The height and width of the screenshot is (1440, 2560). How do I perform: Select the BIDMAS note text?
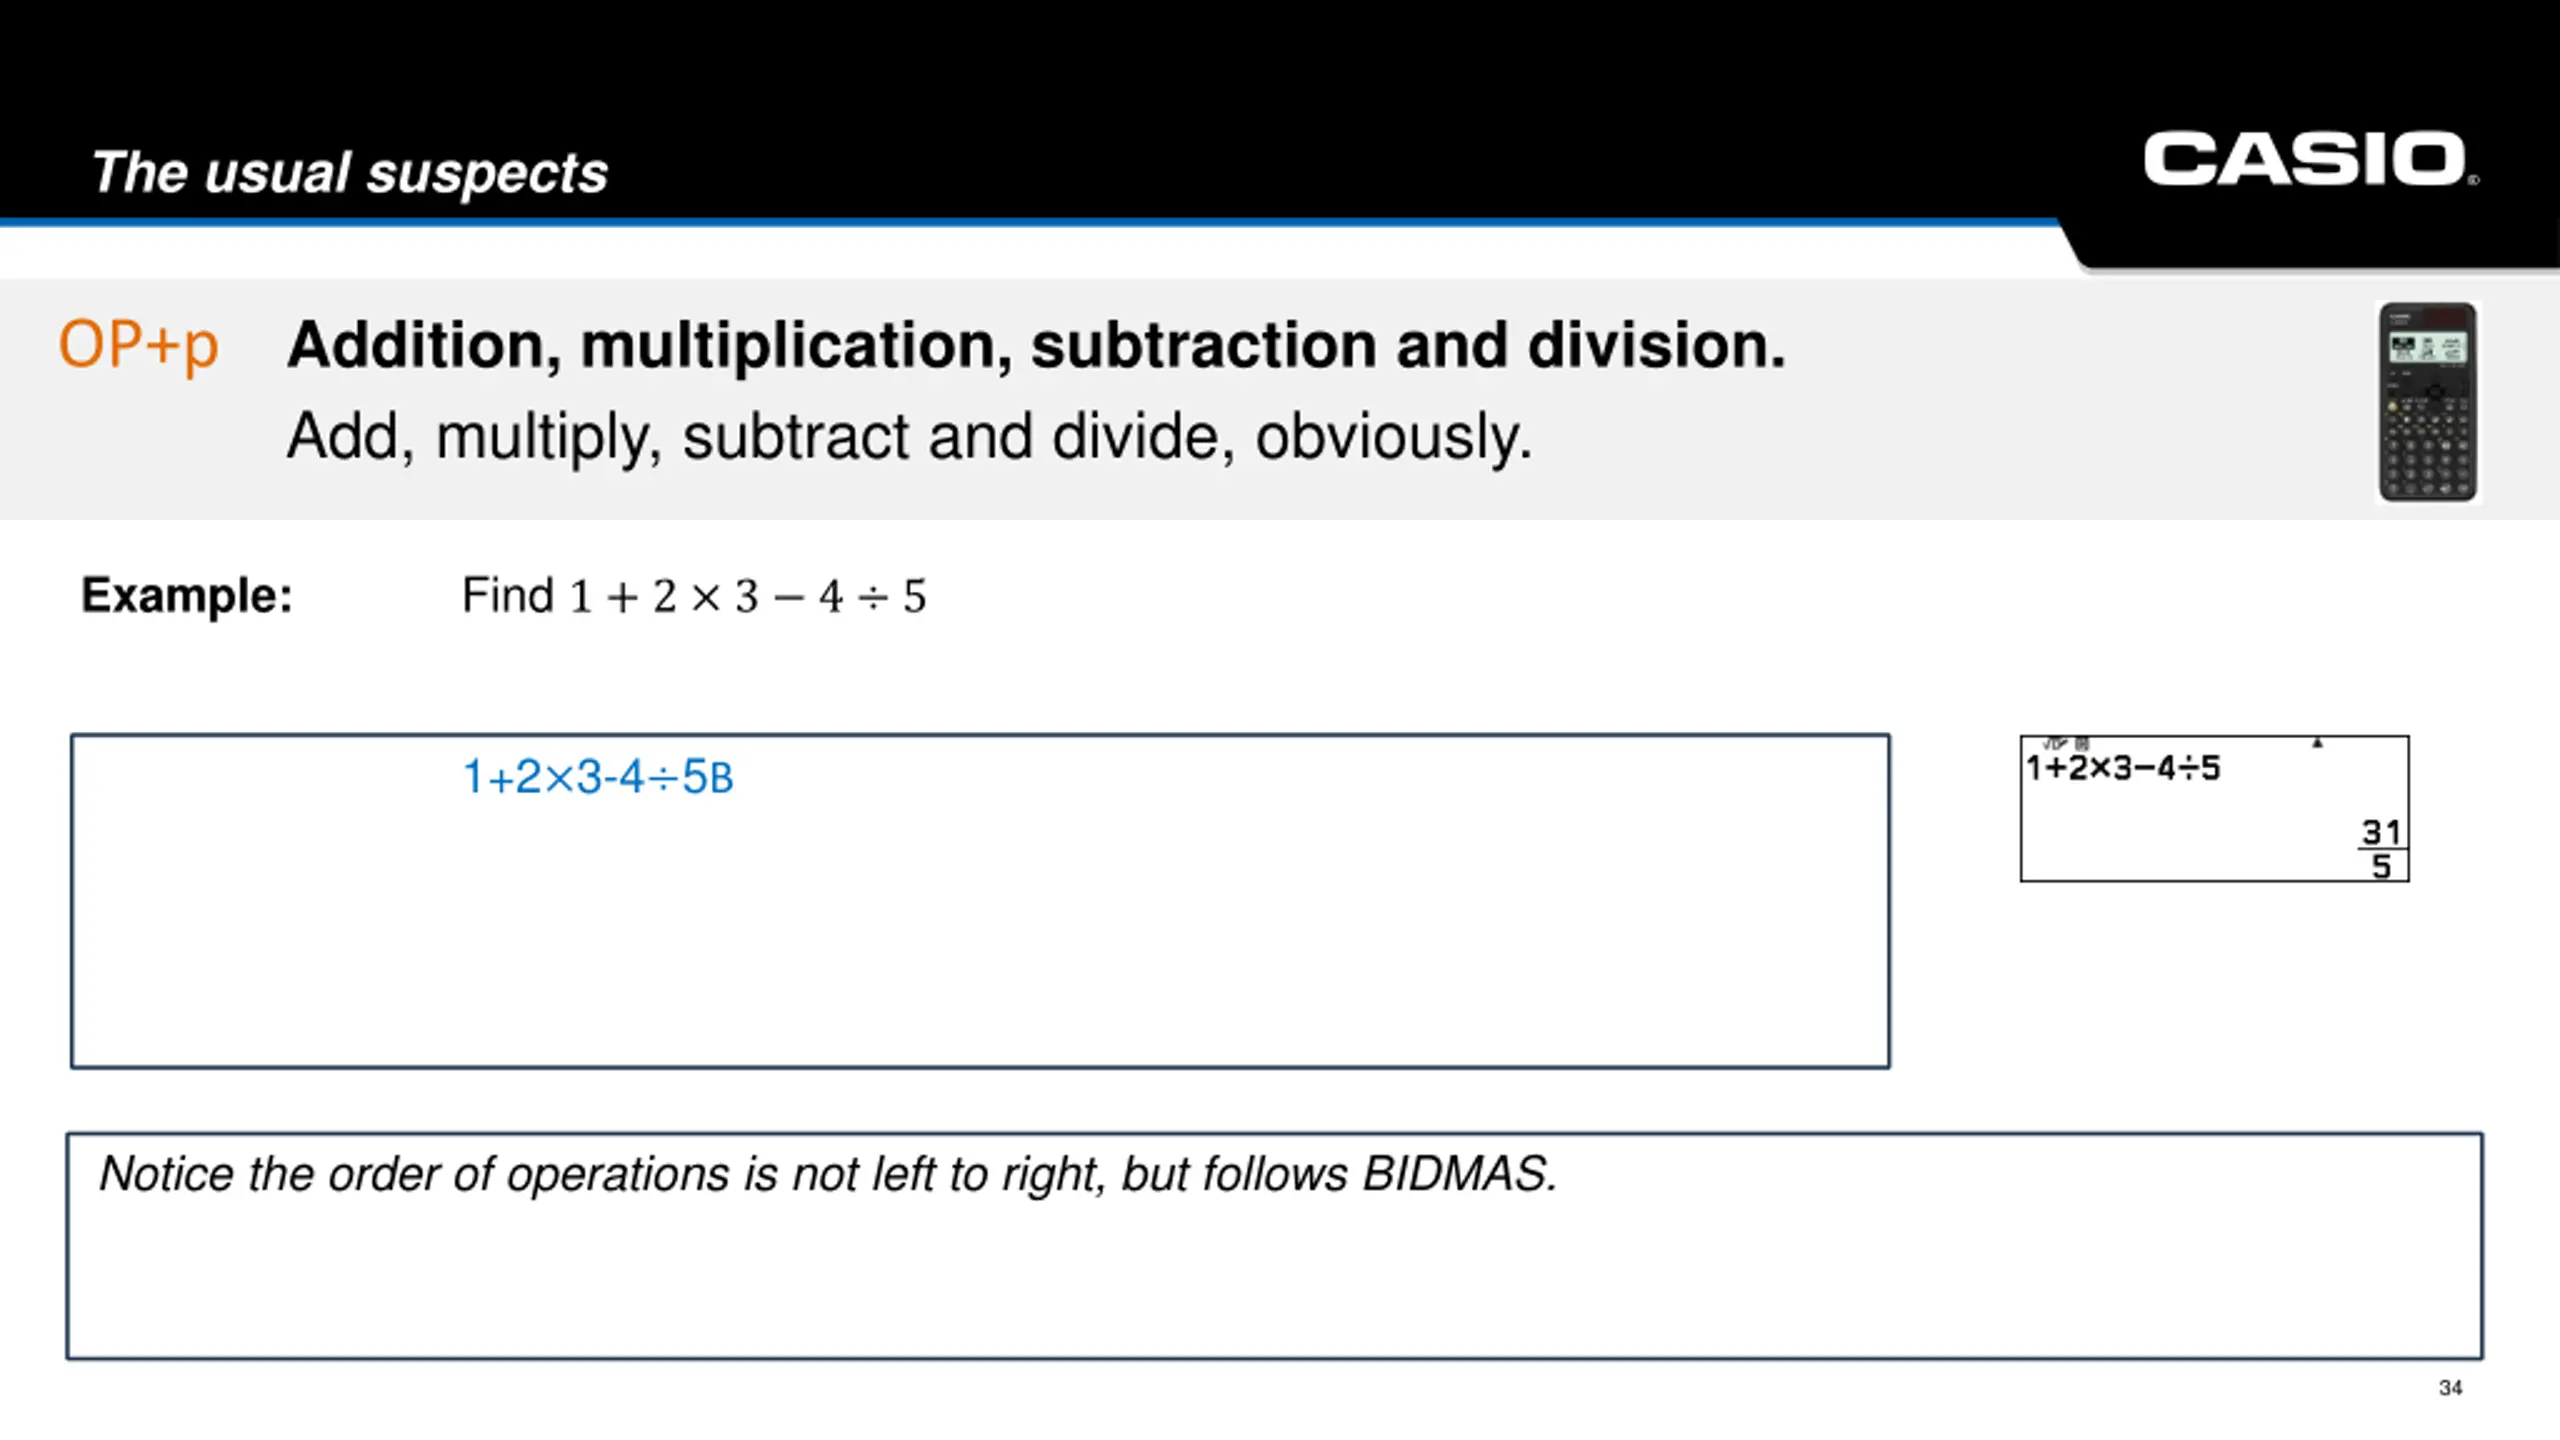click(828, 1174)
